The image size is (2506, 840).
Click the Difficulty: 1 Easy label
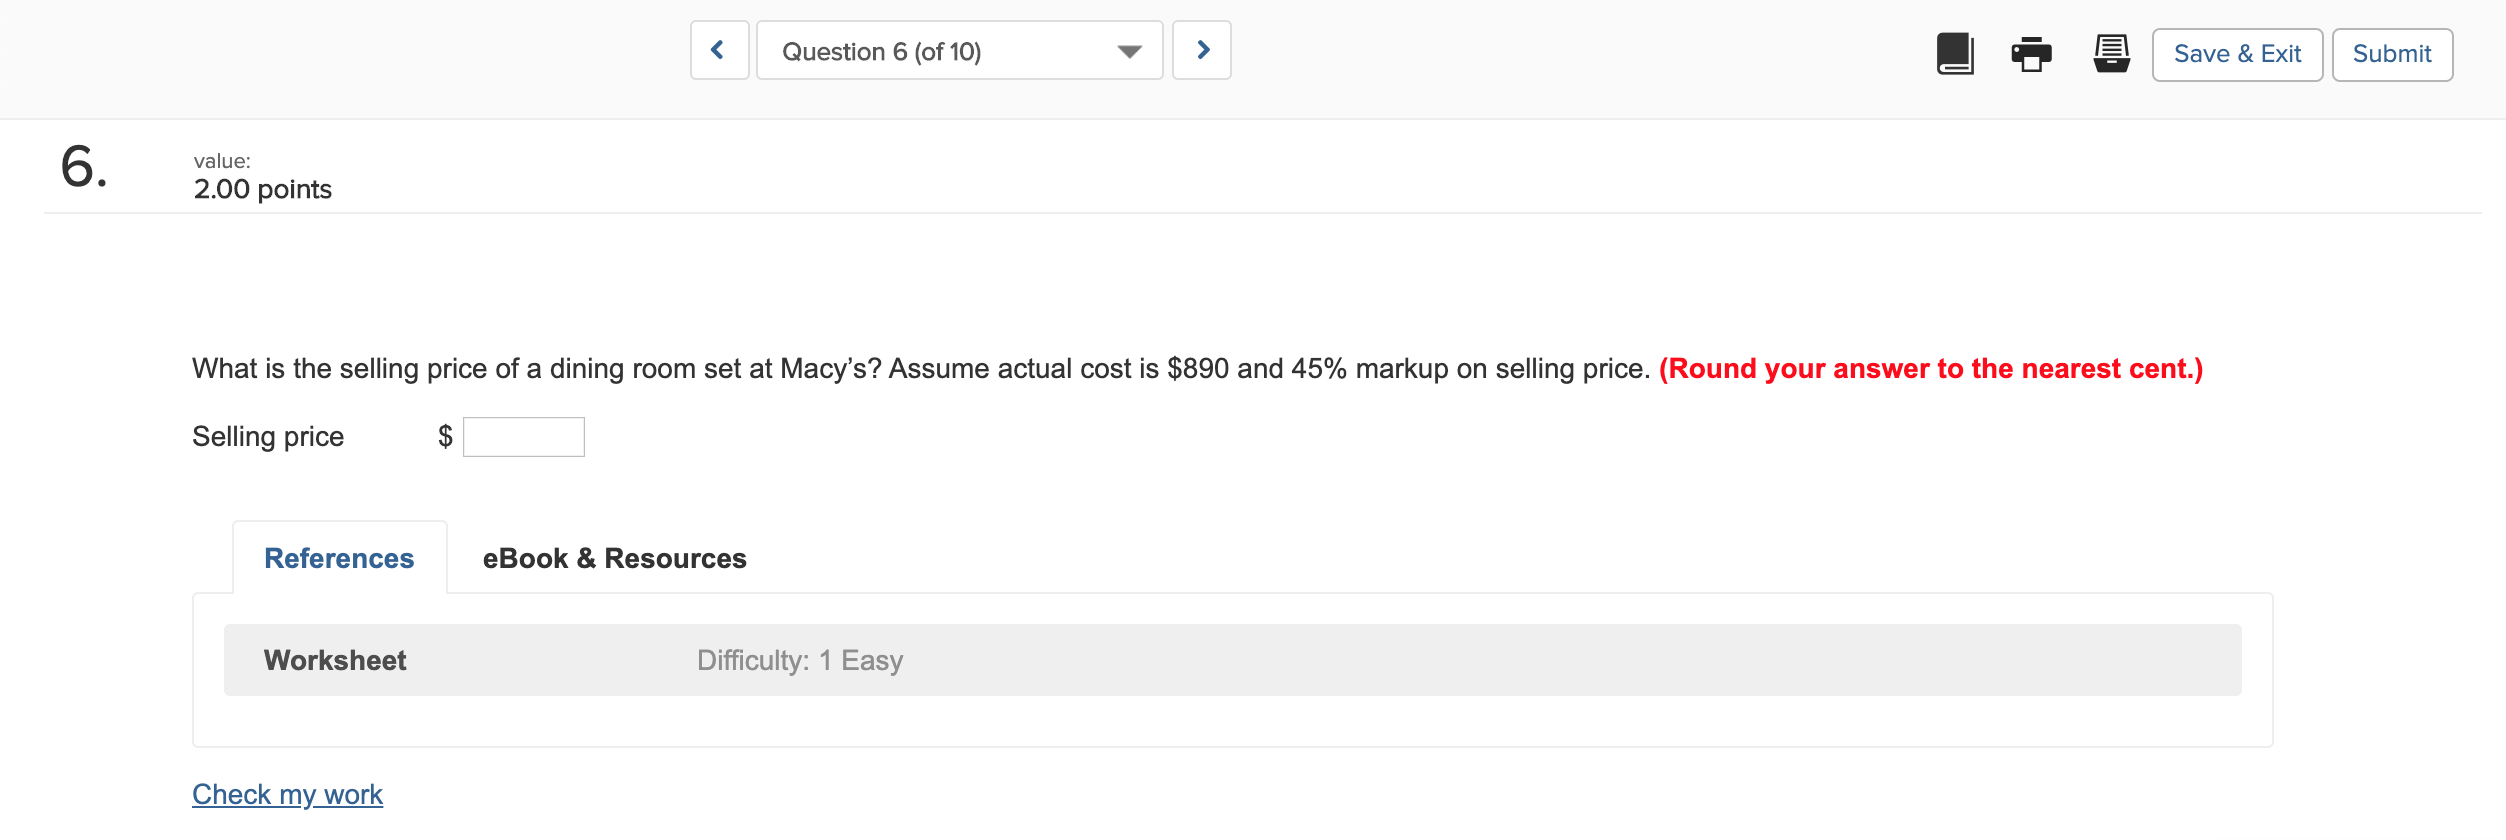[800, 660]
